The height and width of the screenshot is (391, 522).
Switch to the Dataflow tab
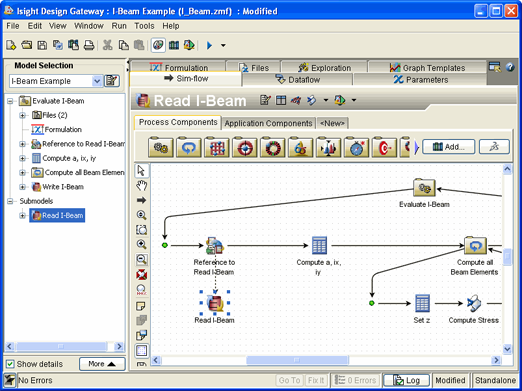[297, 80]
